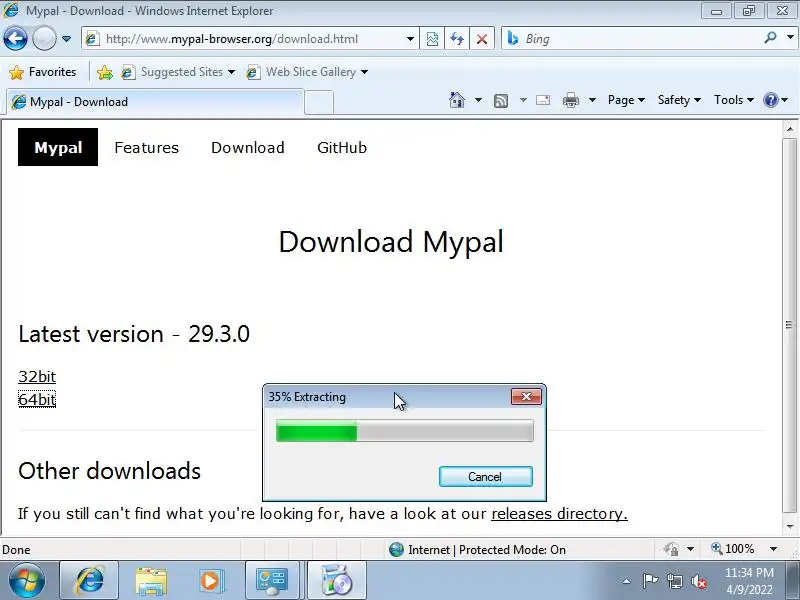The height and width of the screenshot is (600, 800).
Task: Click the taskbar clock 11:34 PM
Action: coord(749,572)
